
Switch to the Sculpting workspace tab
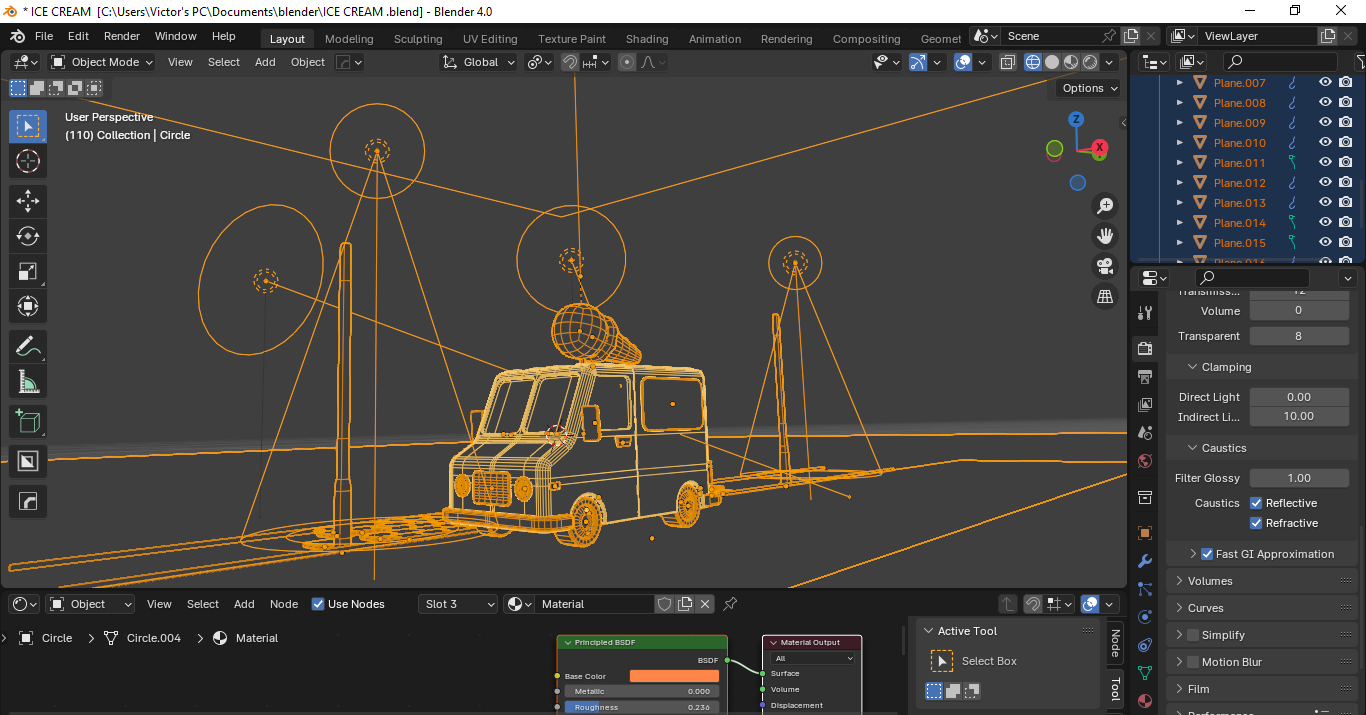click(x=418, y=39)
